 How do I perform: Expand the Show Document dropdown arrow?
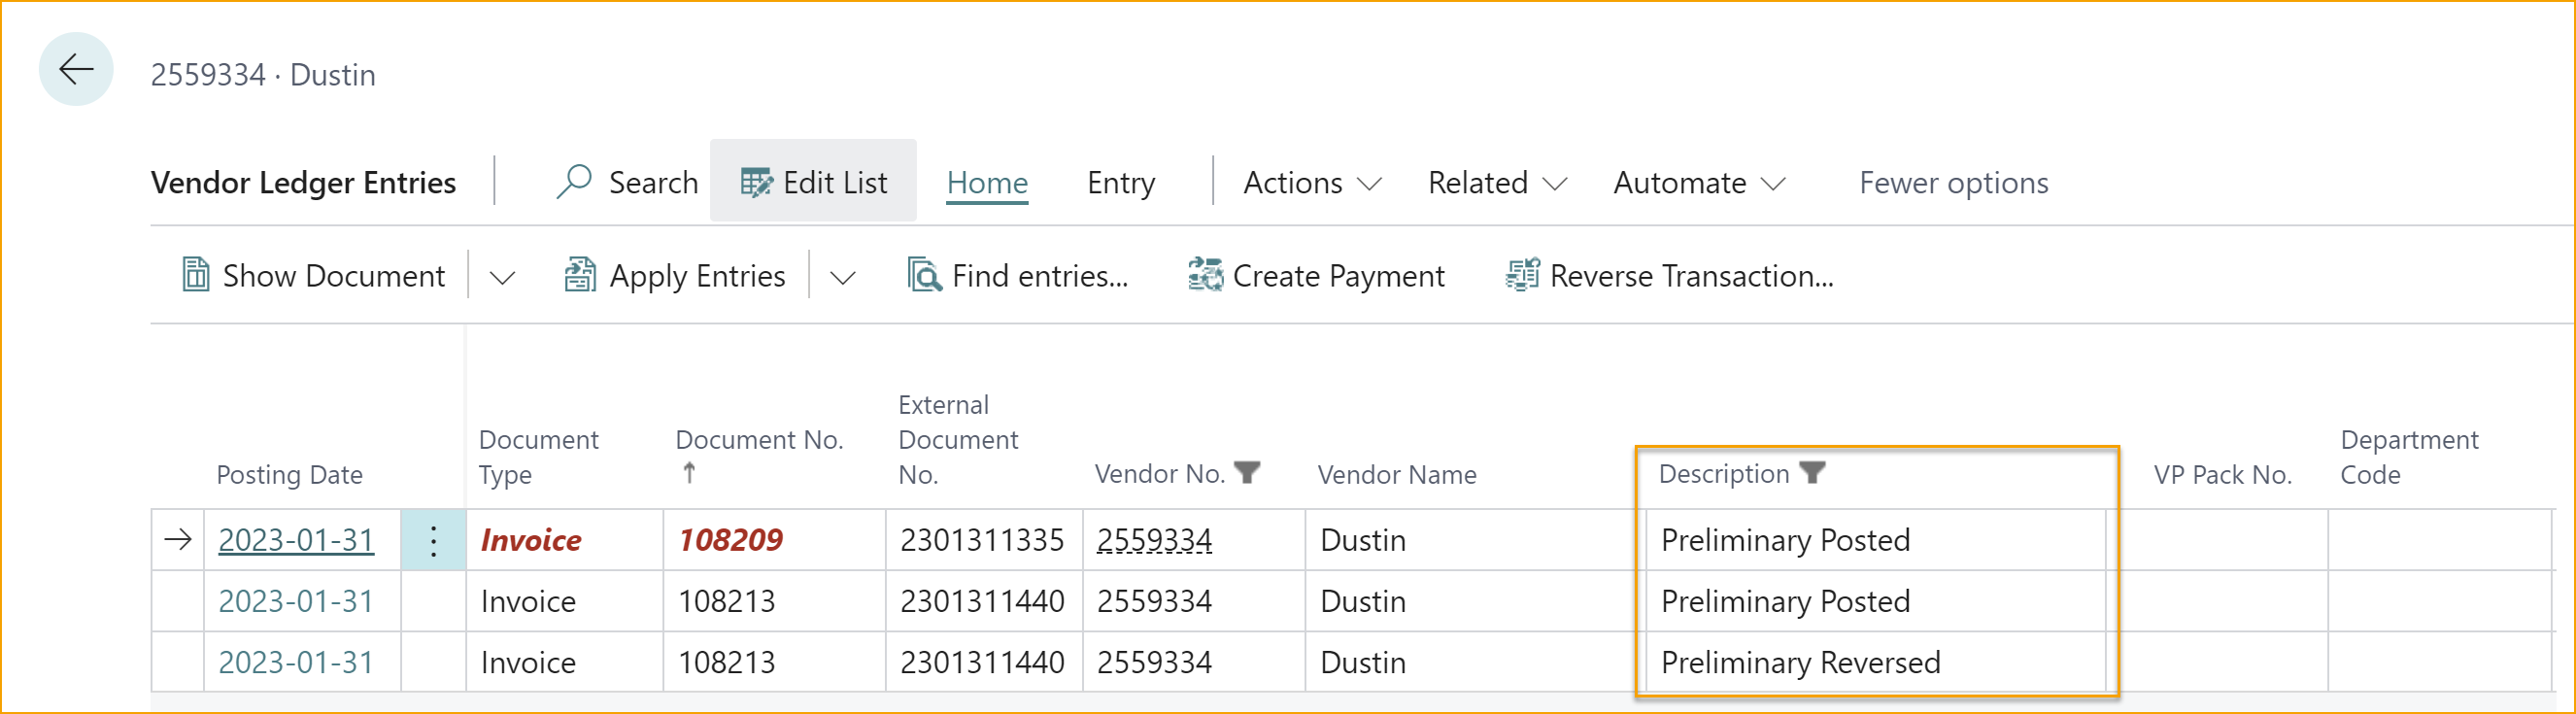[x=502, y=277]
